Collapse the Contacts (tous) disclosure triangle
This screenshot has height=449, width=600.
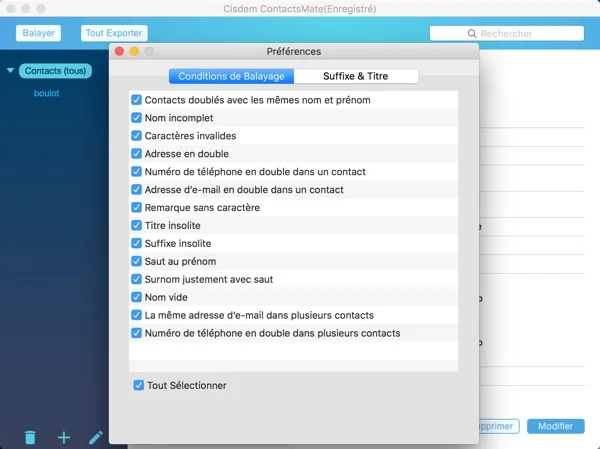pos(10,70)
